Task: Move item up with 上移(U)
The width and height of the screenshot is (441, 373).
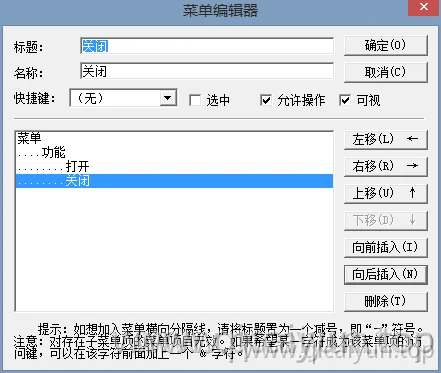Action: pos(385,193)
